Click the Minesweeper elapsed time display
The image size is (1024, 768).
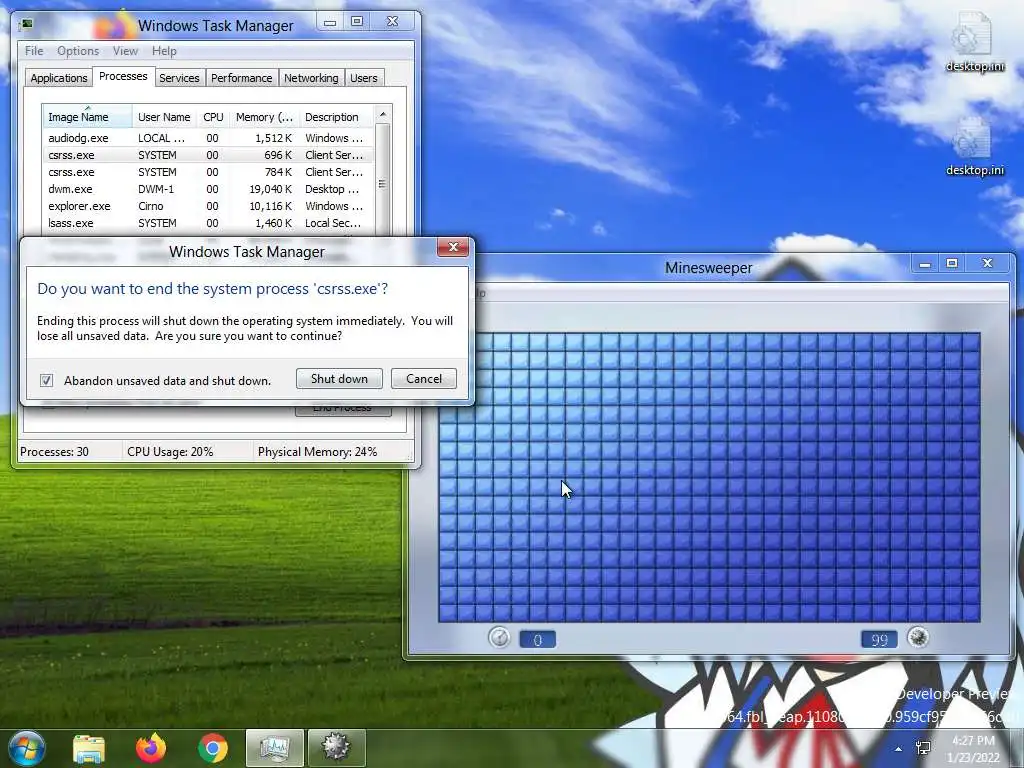[537, 639]
